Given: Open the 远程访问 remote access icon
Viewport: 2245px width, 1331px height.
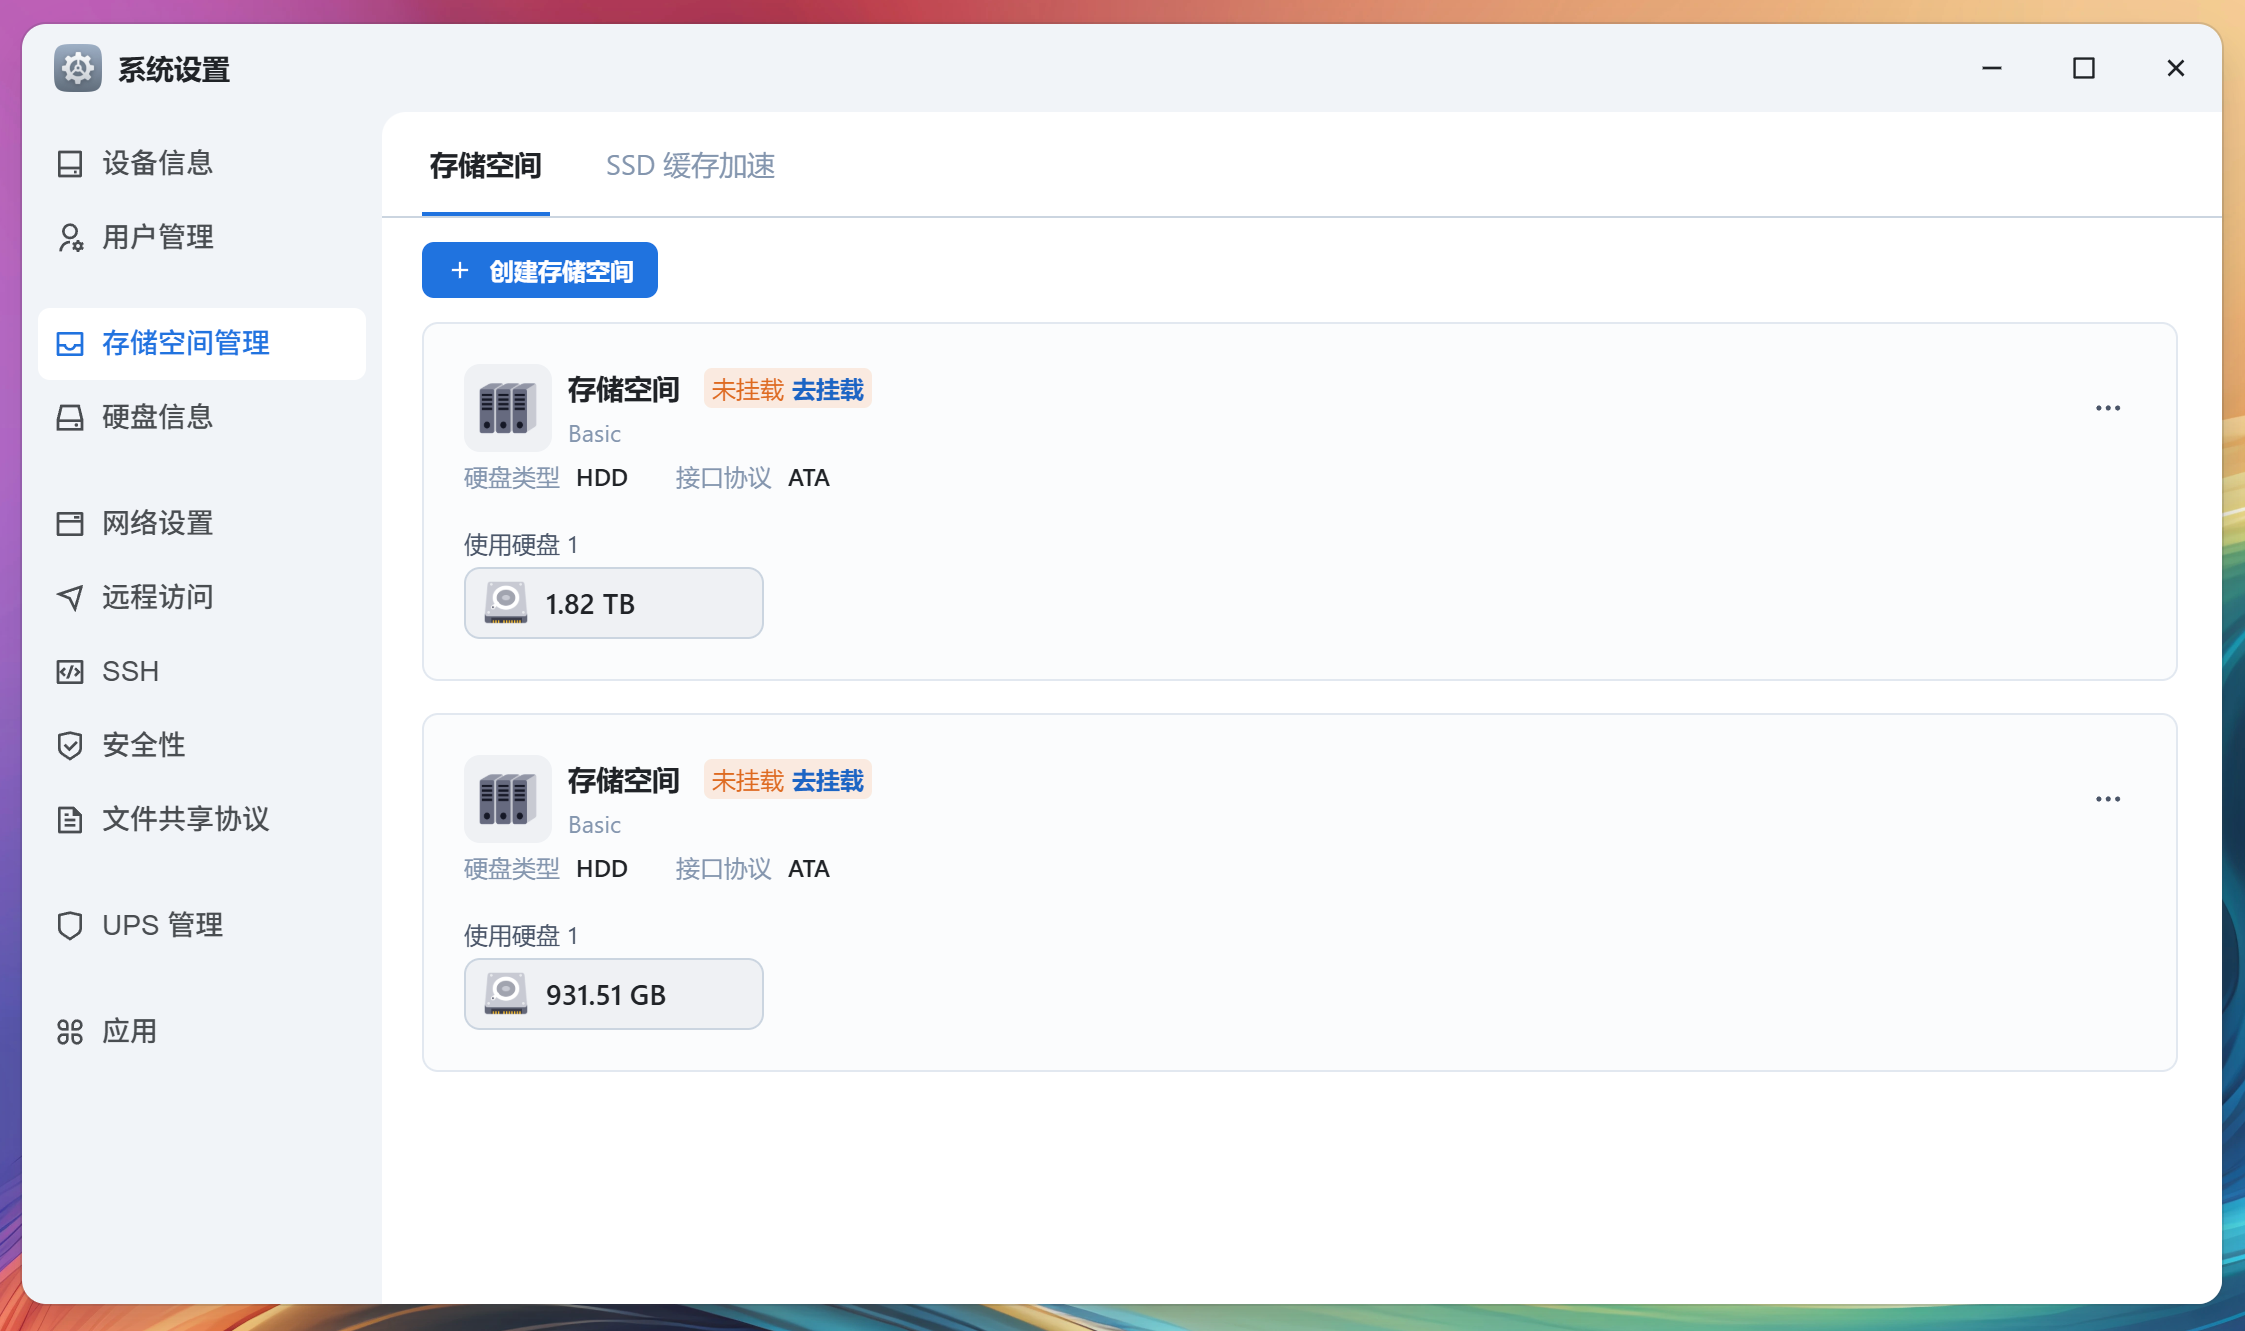Looking at the screenshot, I should pos(70,597).
